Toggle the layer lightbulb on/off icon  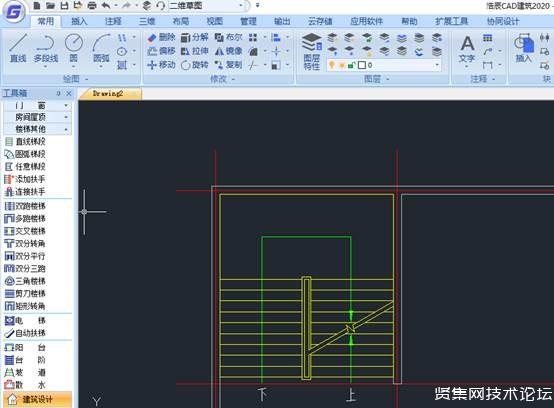(x=331, y=65)
